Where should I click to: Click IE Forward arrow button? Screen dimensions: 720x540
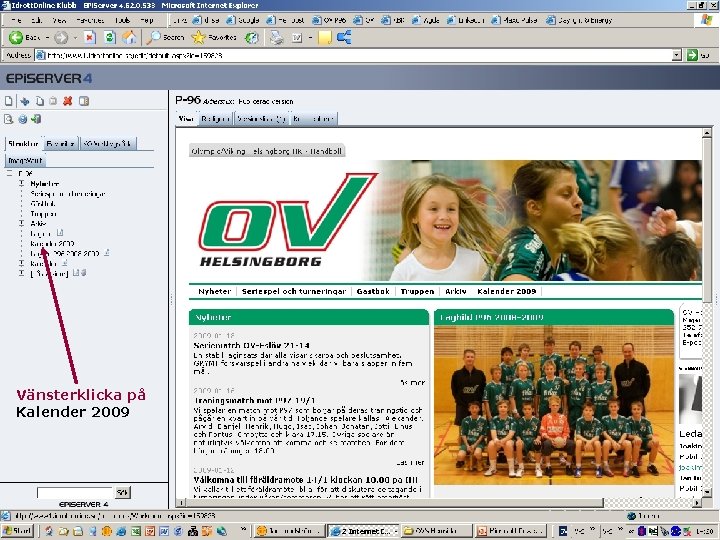pyautogui.click(x=61, y=37)
